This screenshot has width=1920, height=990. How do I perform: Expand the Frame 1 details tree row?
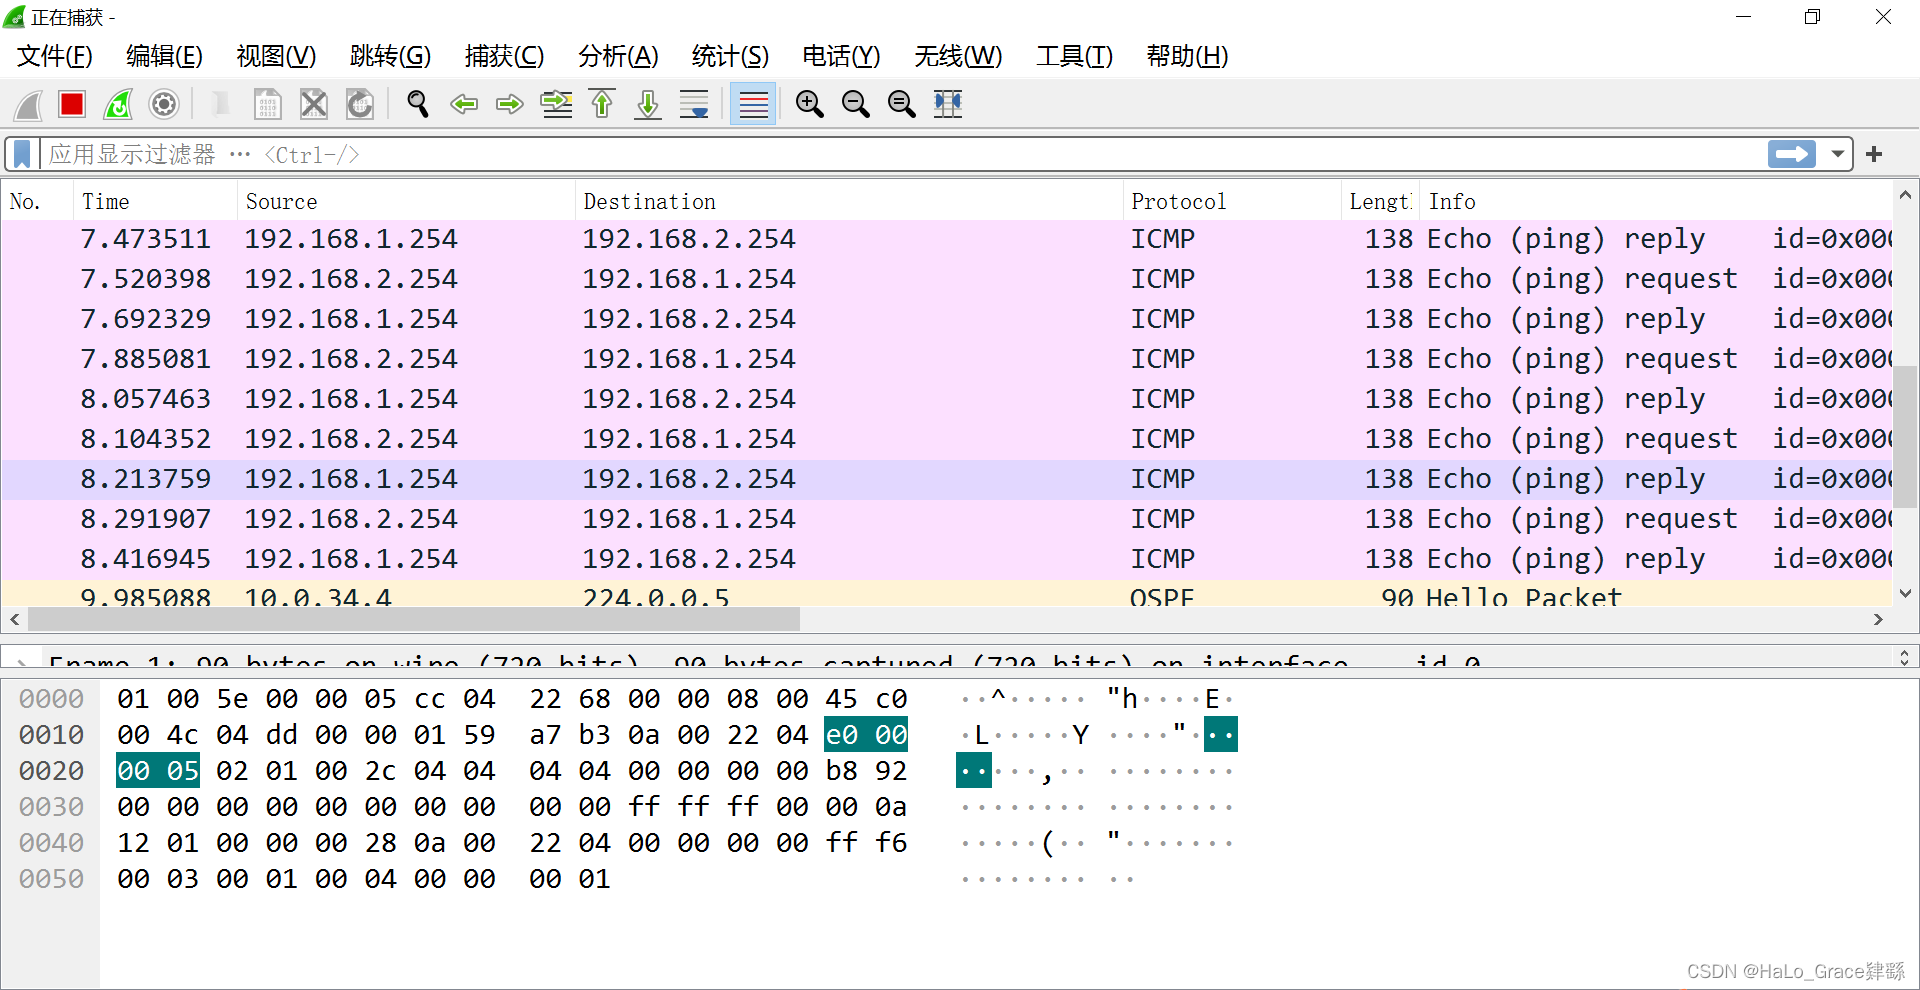[x=21, y=661]
